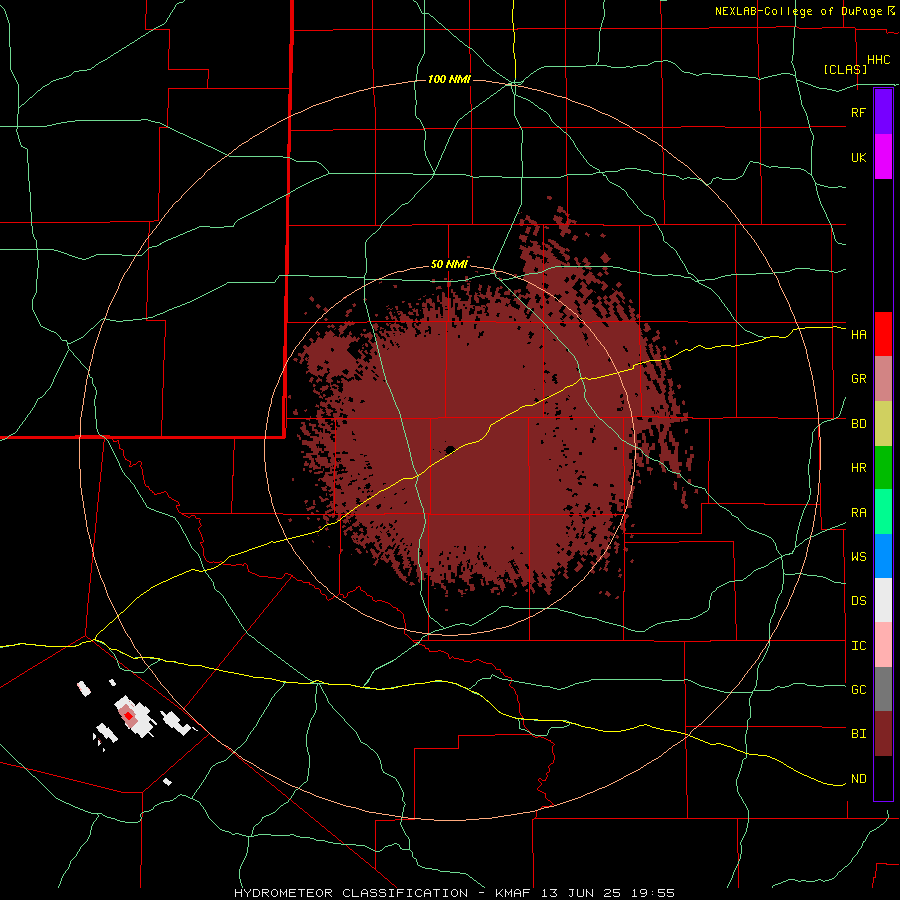Click the IC legend label

pos(858,646)
